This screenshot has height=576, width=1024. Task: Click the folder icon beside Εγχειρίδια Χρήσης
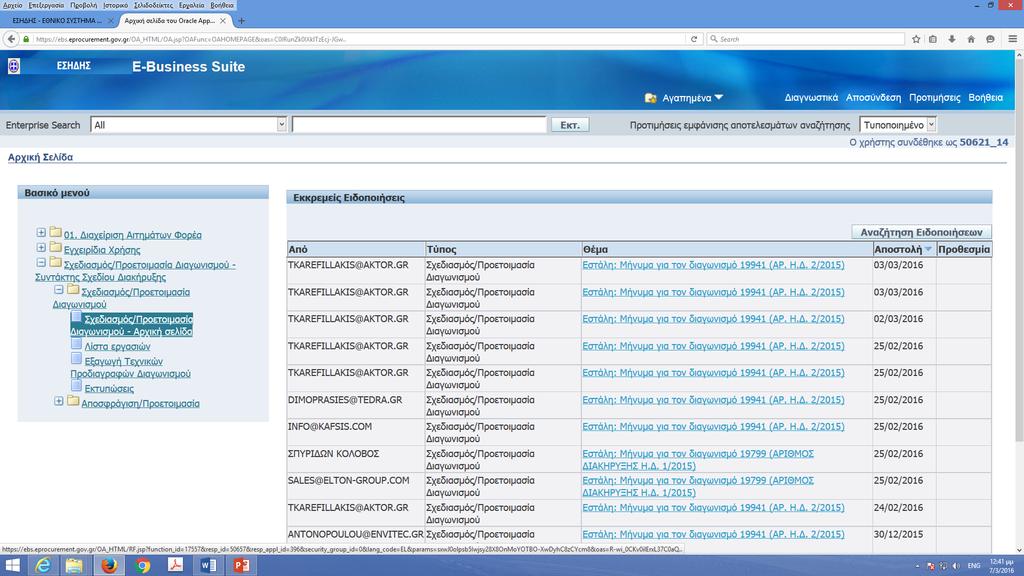[56, 248]
